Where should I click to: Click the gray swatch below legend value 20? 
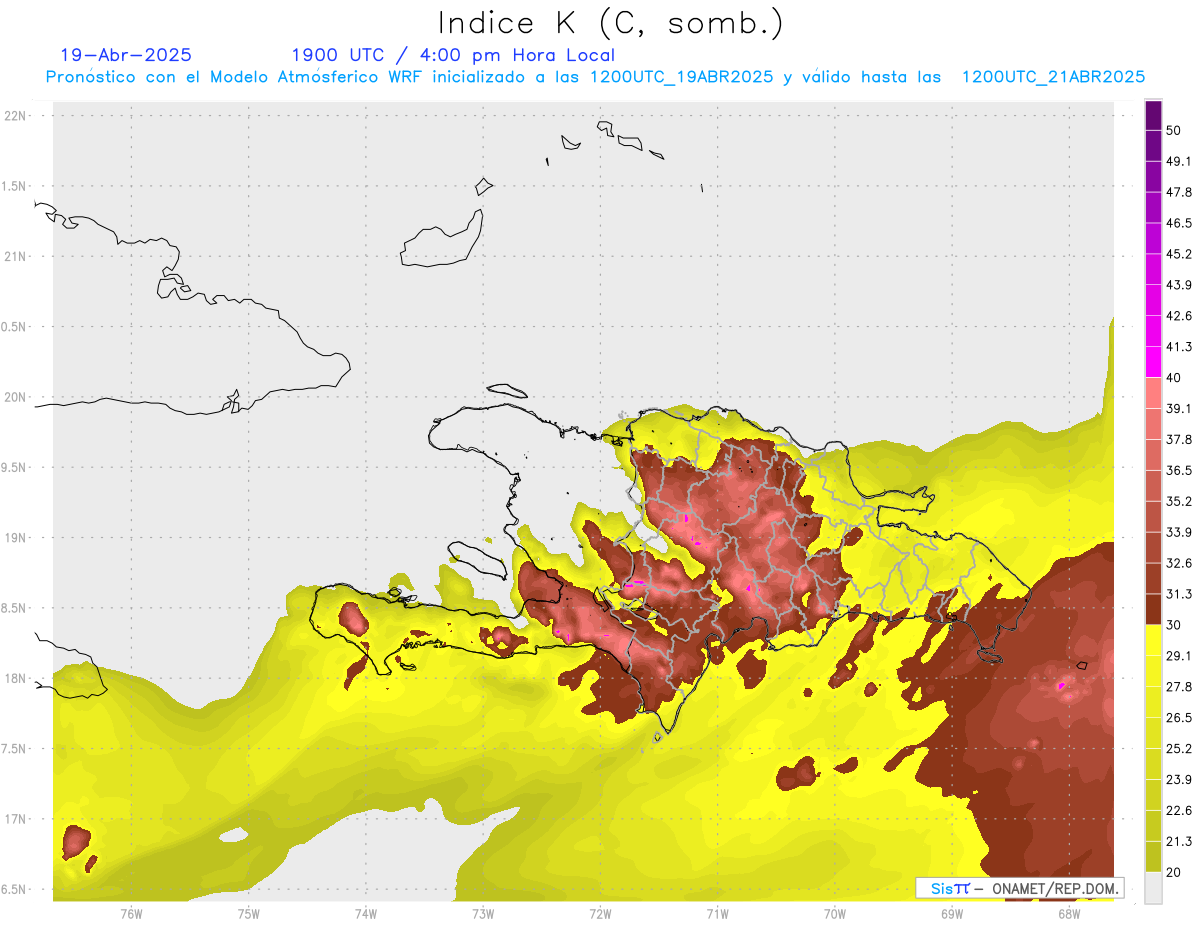pyautogui.click(x=1153, y=888)
